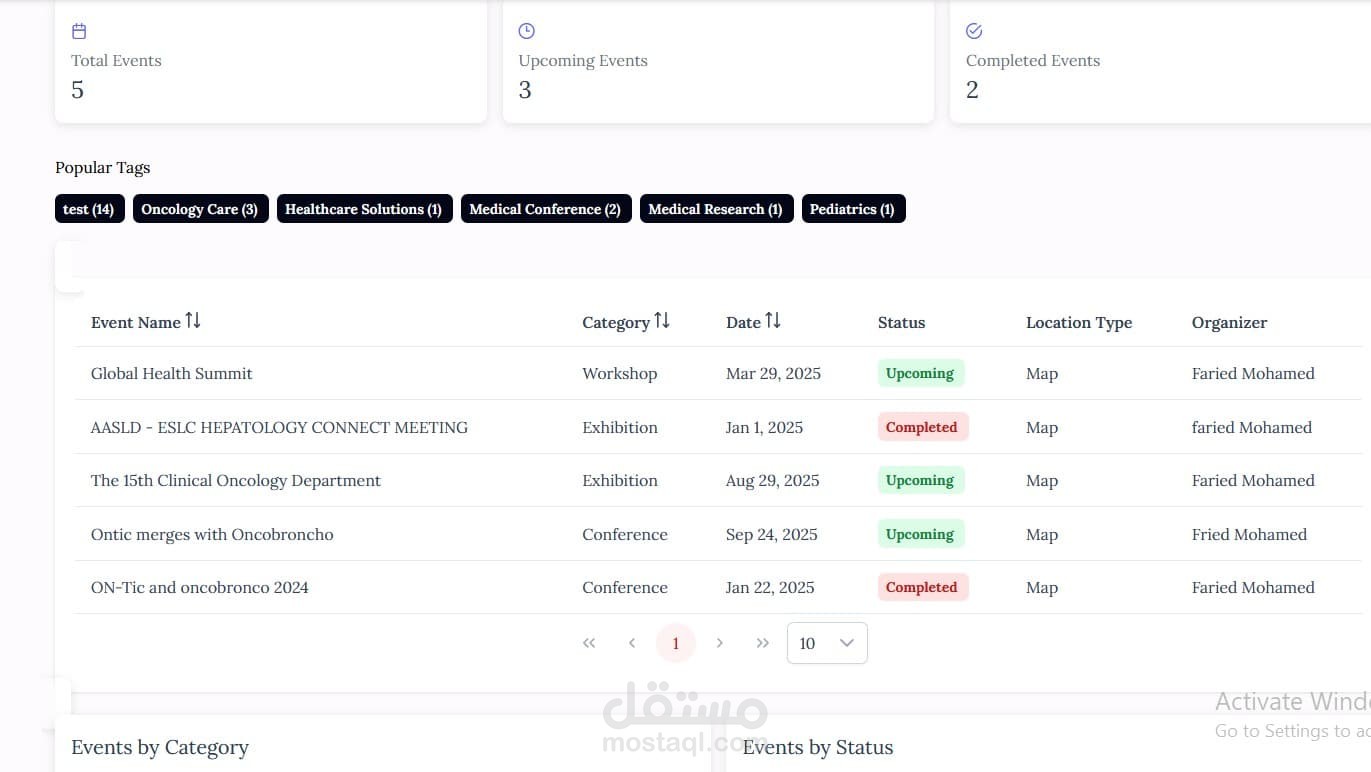Image resolution: width=1371 pixels, height=772 pixels.
Task: Jump to last page of events
Action: (x=762, y=643)
